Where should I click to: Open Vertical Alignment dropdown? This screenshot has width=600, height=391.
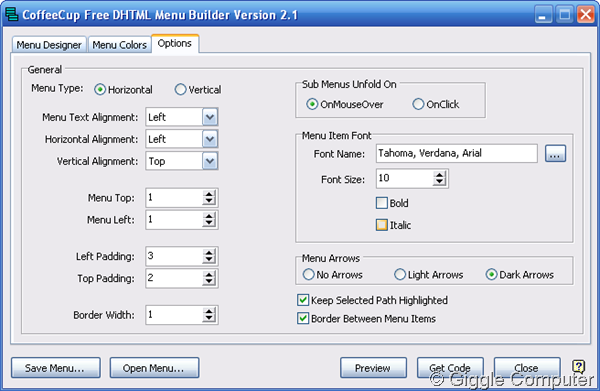210,161
